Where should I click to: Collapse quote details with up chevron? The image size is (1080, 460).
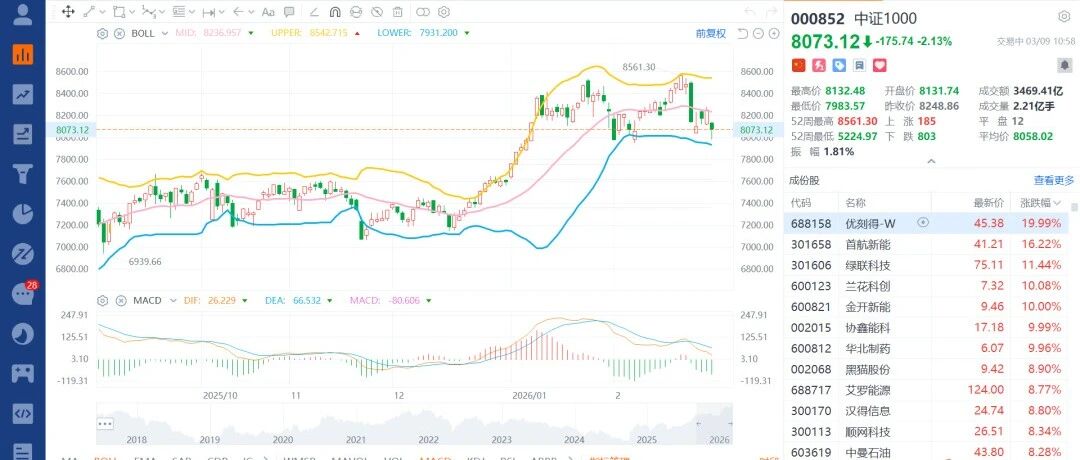931,161
